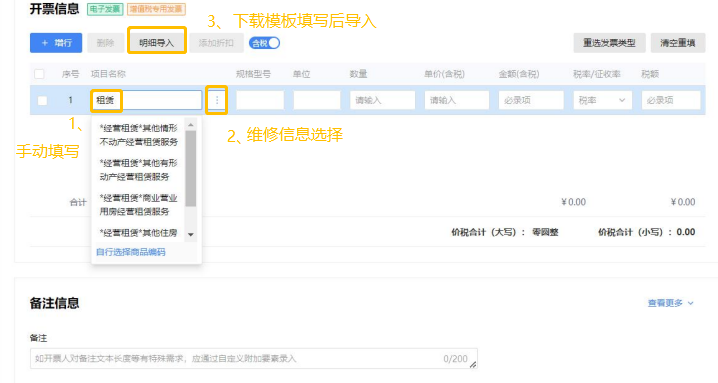
Task: Select 商业营业用房经营租赁服务 option
Action: (x=139, y=205)
